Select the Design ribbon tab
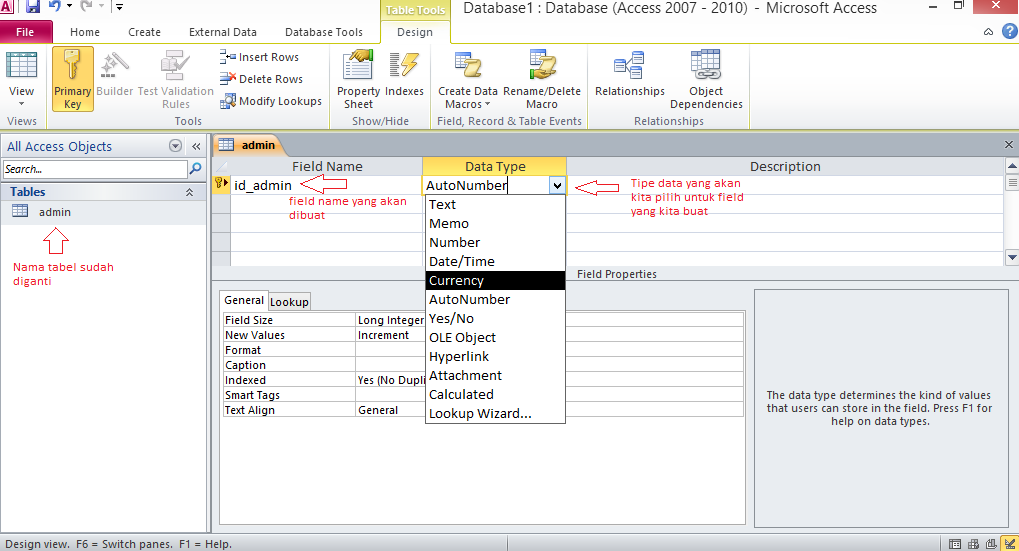This screenshot has height=551, width=1019. 415,32
